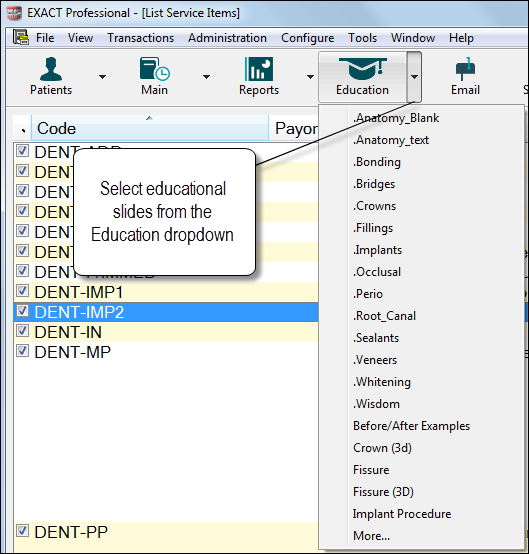Expand the Patients dropdown arrow
Viewport: 529px width, 554px height.
(102, 77)
